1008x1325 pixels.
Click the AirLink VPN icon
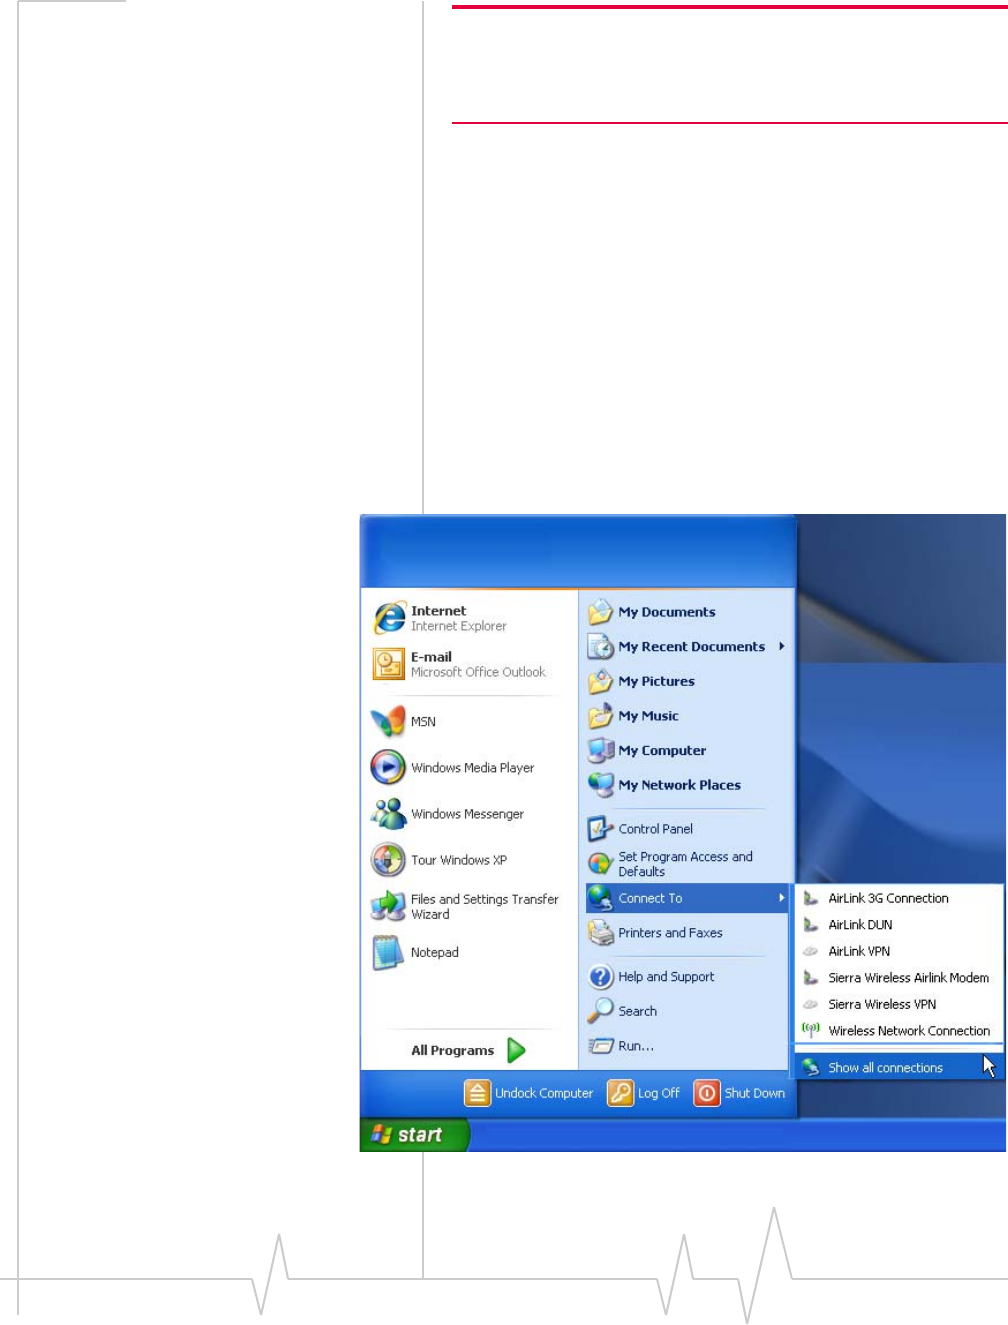coord(811,951)
